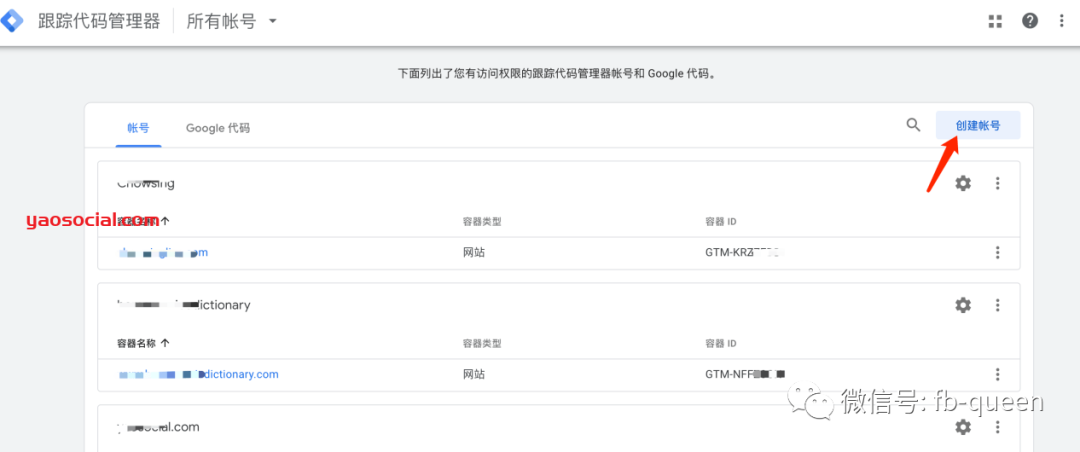Click 容器 ID header in Chowsing account
Viewport: 1080px width, 452px height.
[x=721, y=221]
